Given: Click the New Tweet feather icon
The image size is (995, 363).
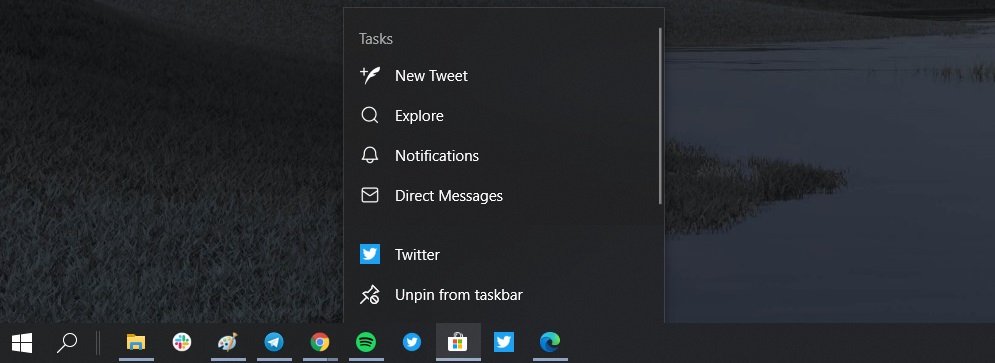Looking at the screenshot, I should coord(370,76).
